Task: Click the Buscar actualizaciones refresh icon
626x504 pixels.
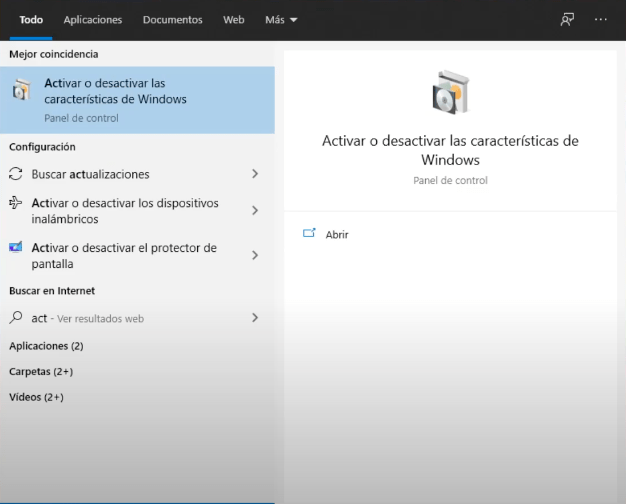Action: tap(16, 174)
